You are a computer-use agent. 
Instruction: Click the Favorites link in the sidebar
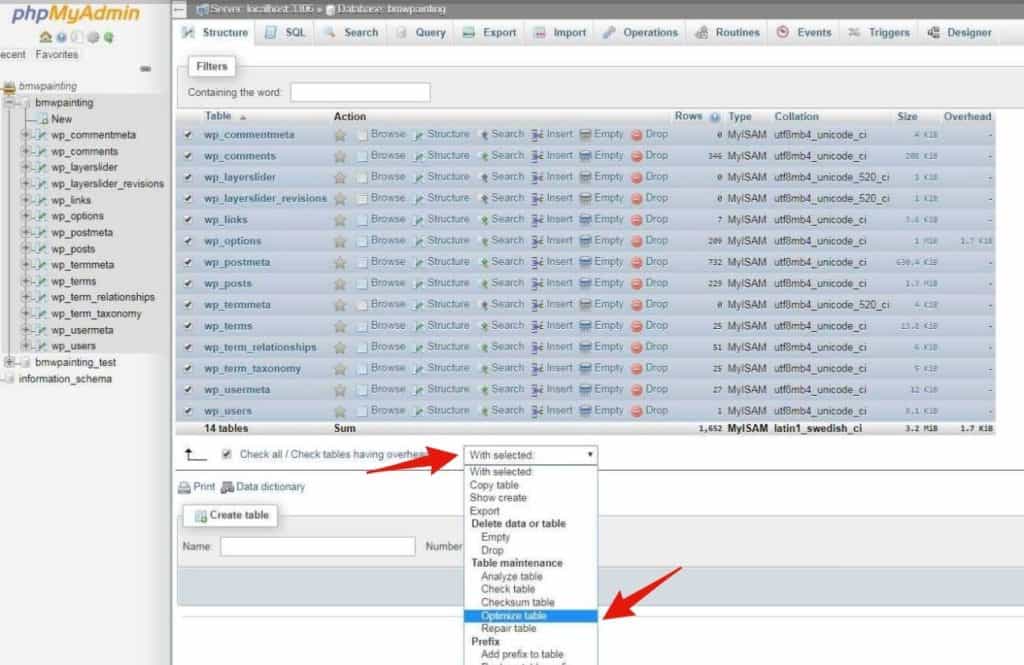pos(57,54)
